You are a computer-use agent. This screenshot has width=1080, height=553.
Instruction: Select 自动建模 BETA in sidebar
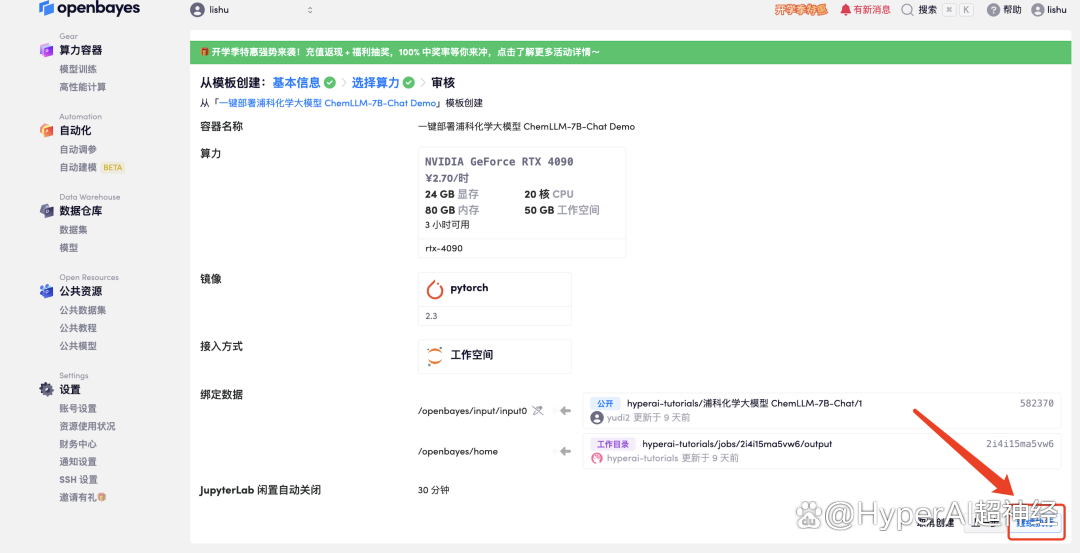click(91, 167)
